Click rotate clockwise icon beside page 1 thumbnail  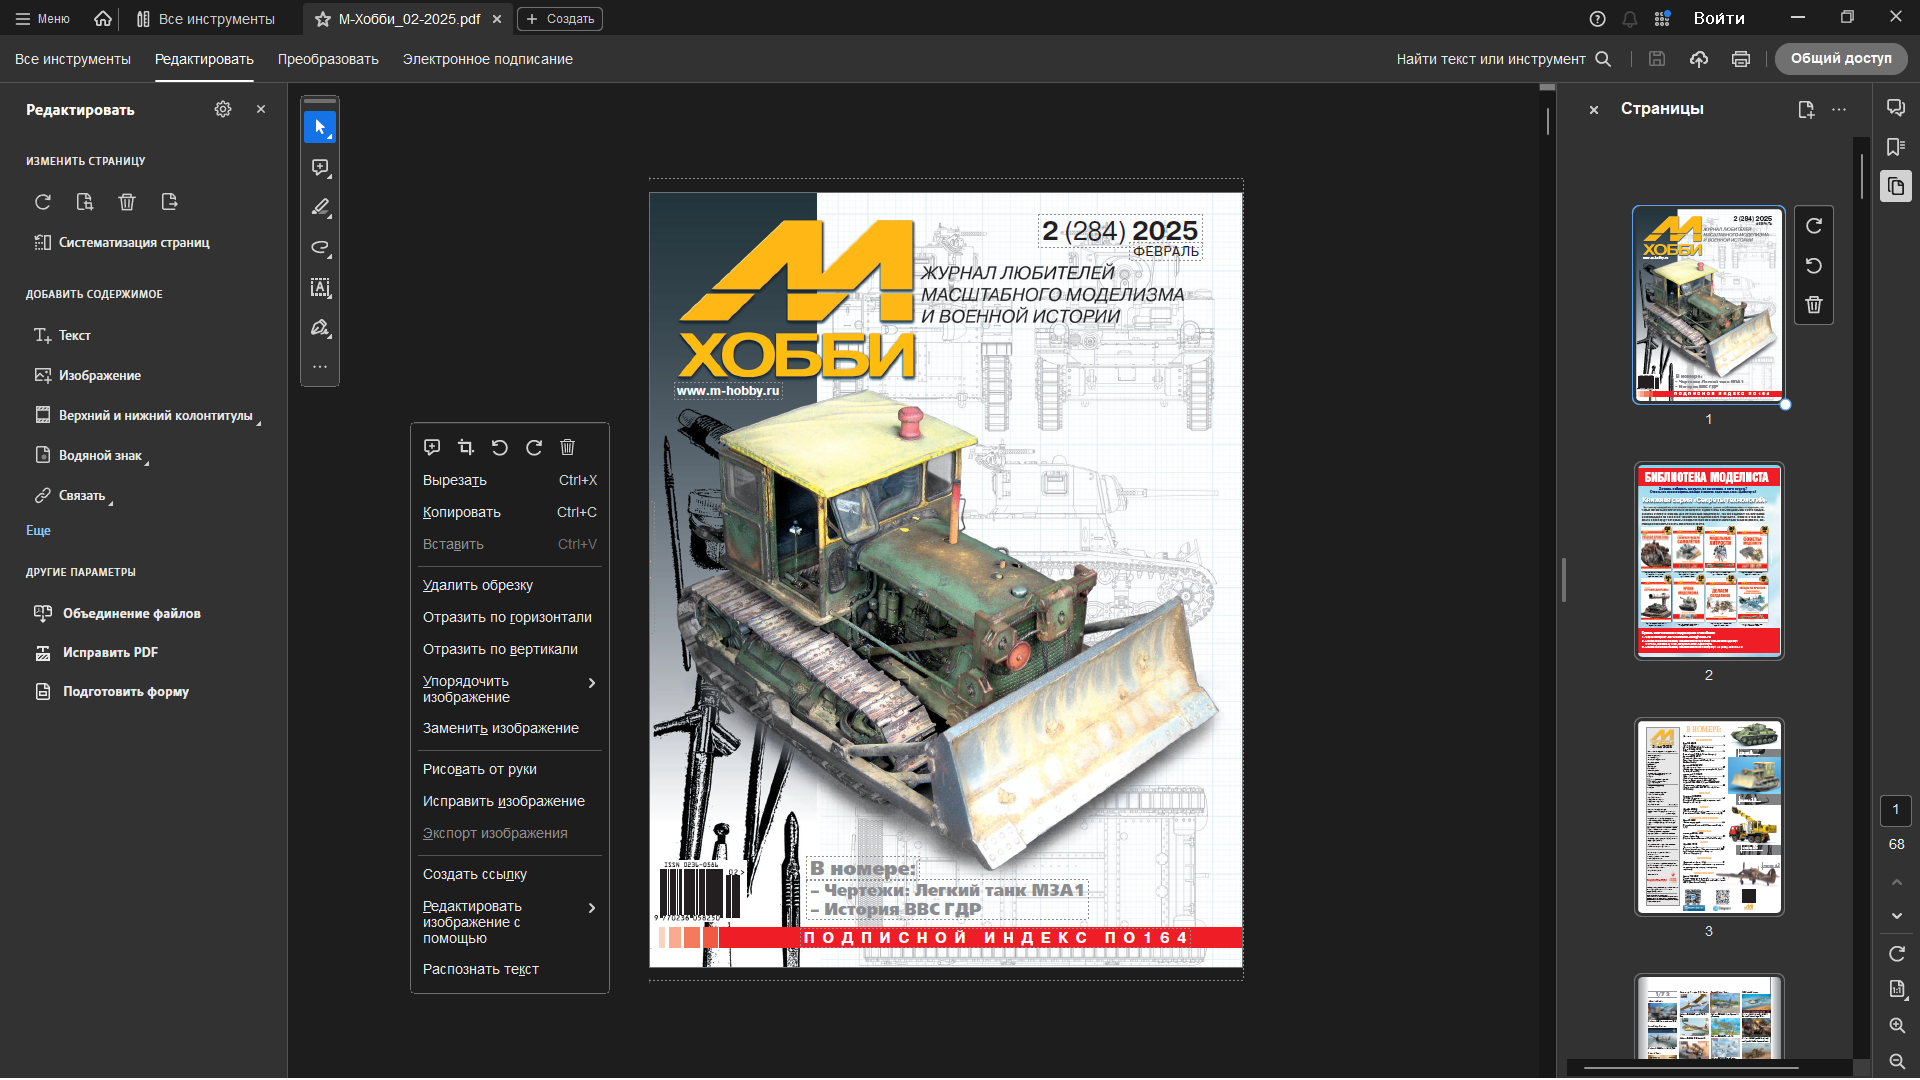click(x=1814, y=226)
